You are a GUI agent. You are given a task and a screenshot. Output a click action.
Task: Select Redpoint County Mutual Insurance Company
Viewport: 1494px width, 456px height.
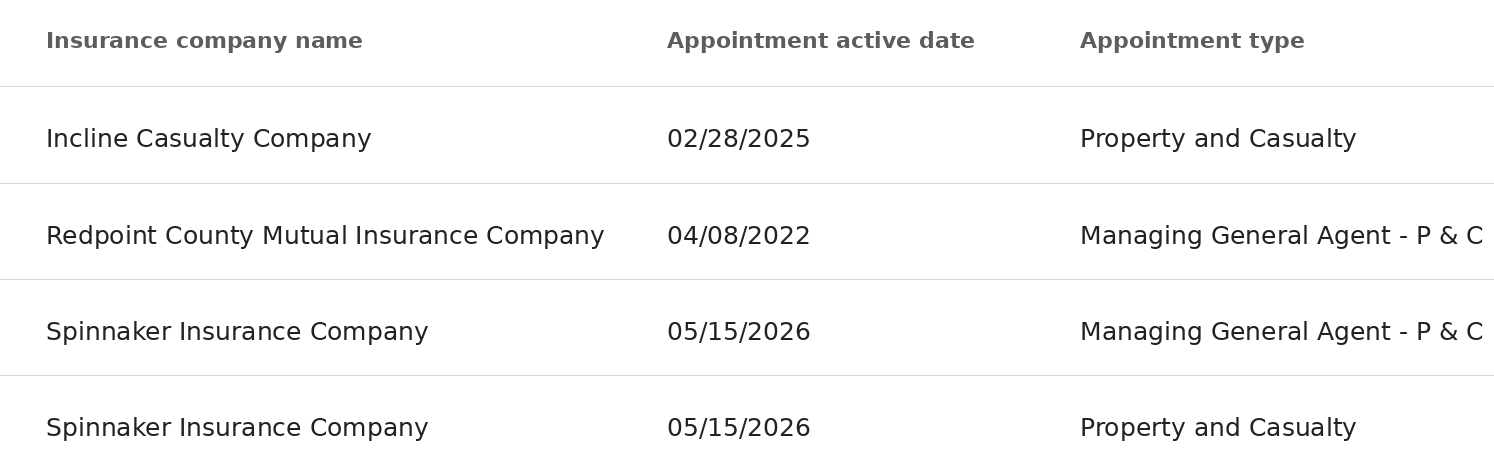(x=325, y=237)
